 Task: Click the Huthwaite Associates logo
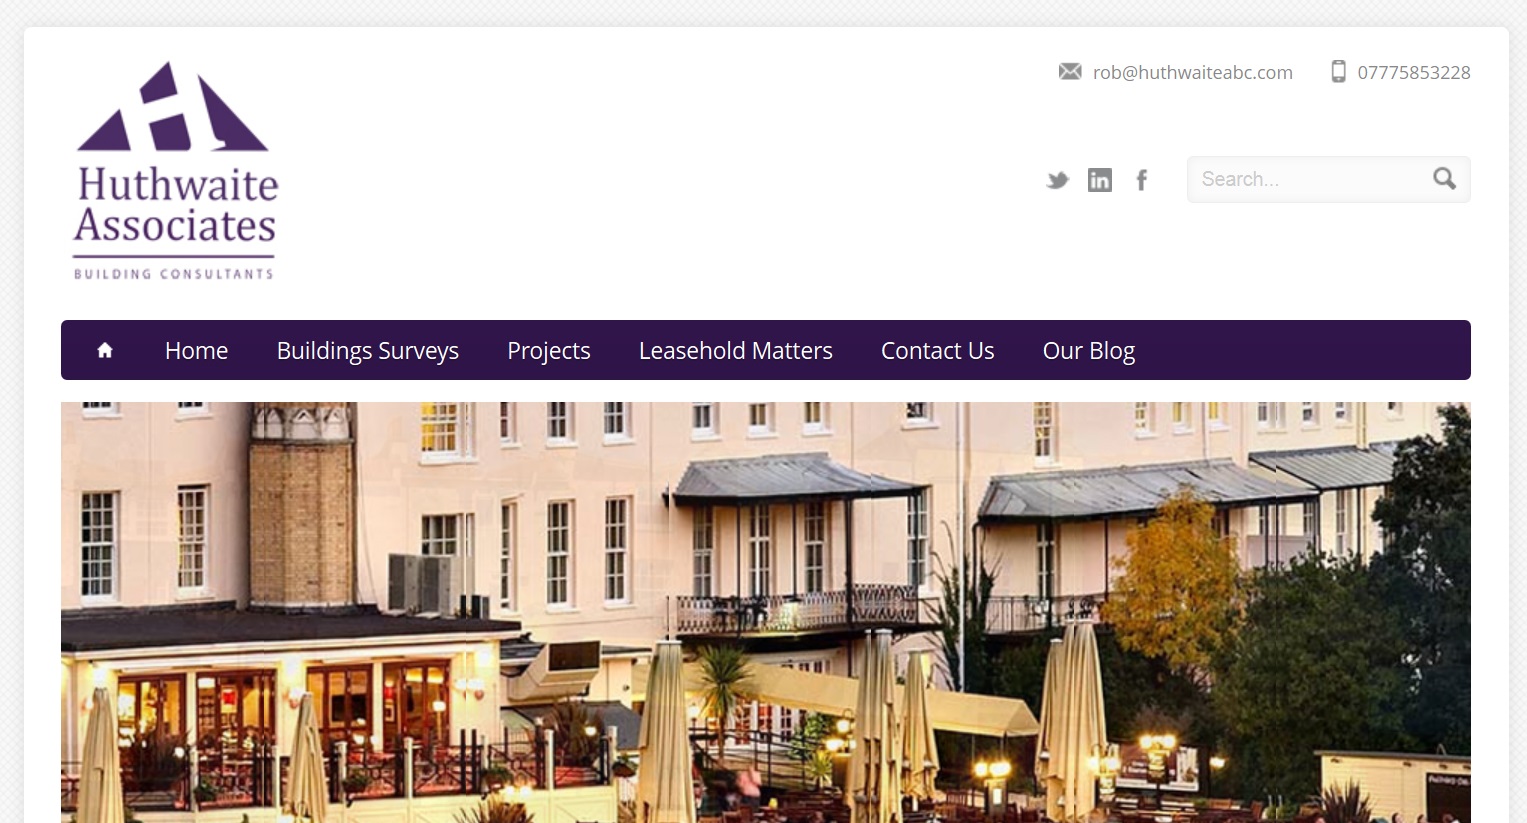click(175, 171)
